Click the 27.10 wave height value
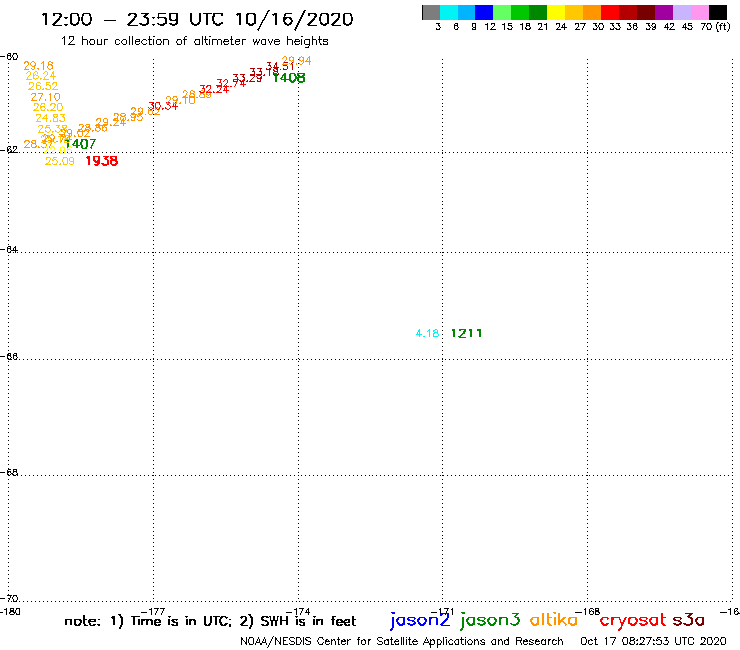This screenshot has height=650, width=740. [45, 97]
